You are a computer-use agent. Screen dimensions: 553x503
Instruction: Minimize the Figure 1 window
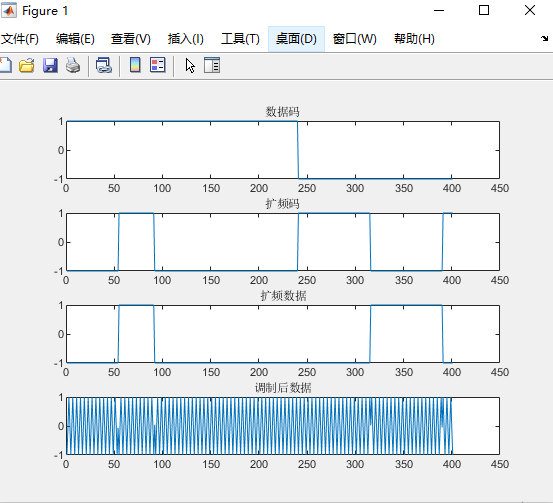click(439, 10)
